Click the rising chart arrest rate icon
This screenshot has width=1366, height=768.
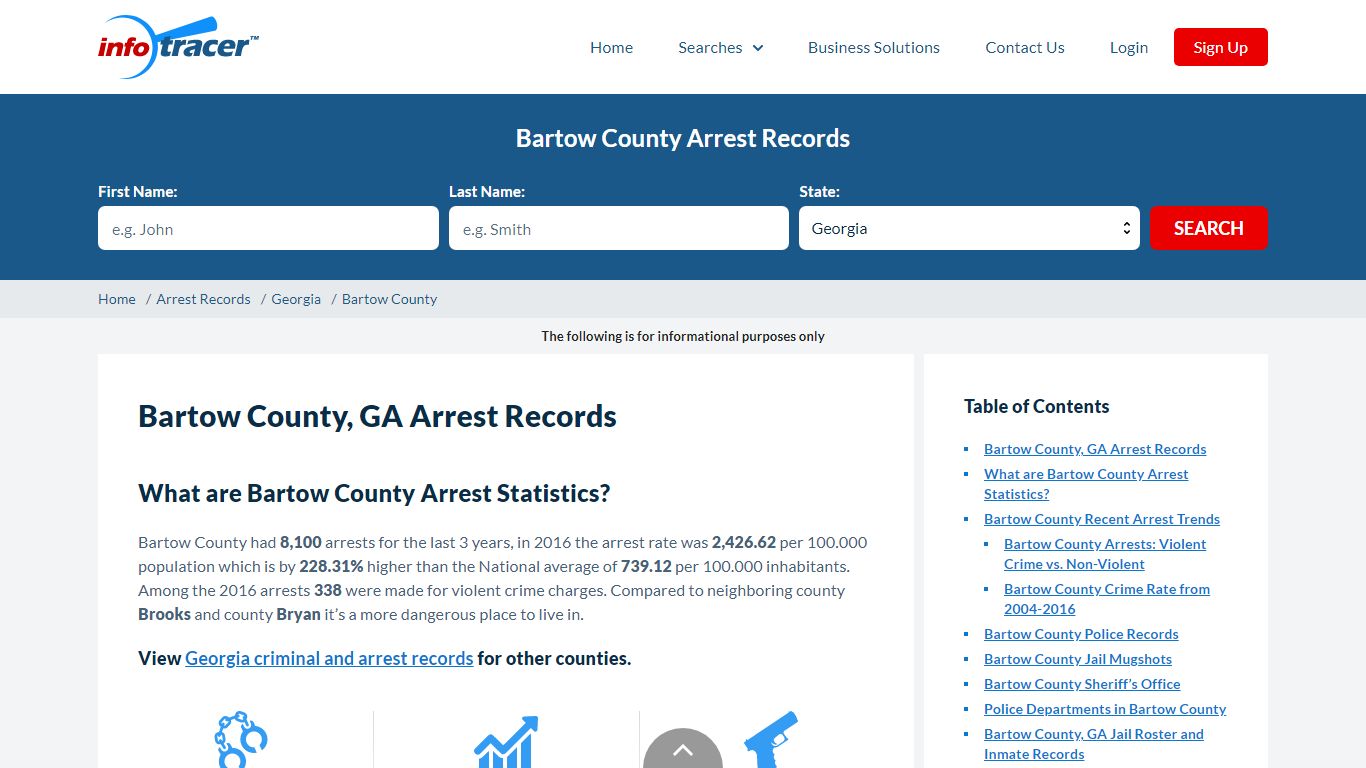(x=506, y=741)
